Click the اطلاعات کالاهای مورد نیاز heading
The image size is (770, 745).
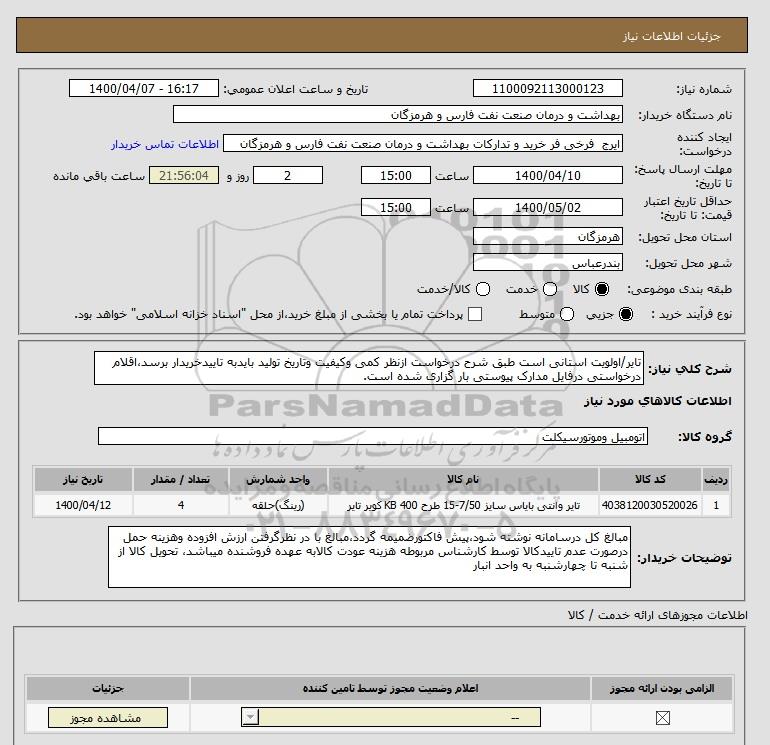click(658, 401)
